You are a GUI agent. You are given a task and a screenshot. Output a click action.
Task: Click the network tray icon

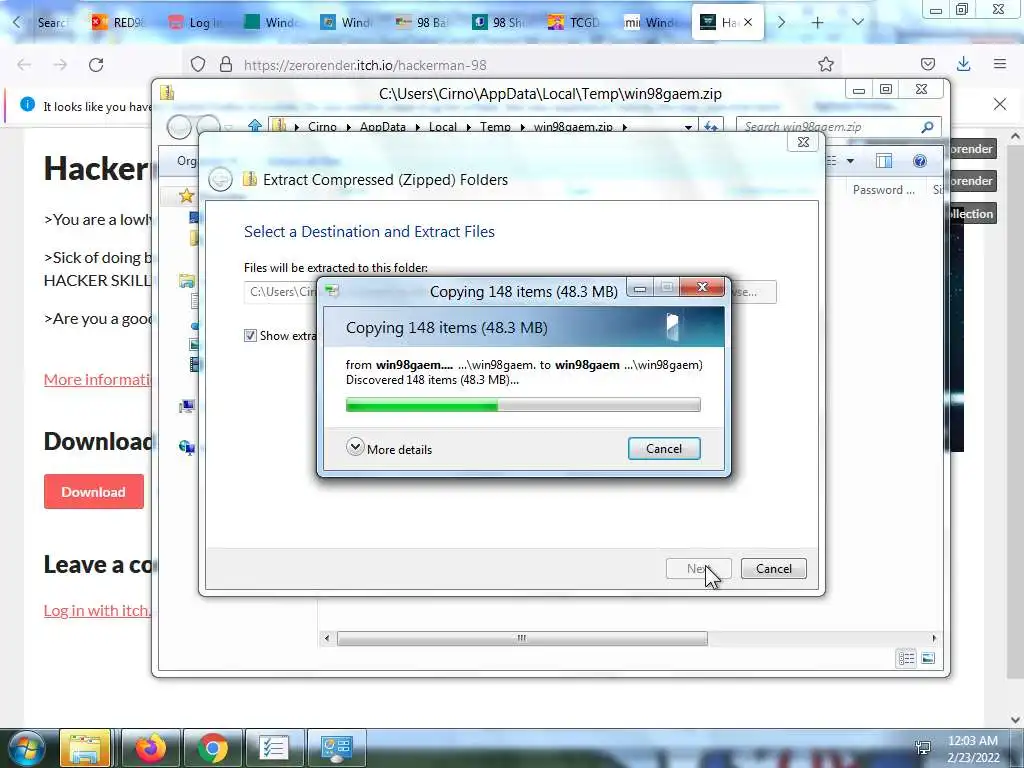[923, 748]
